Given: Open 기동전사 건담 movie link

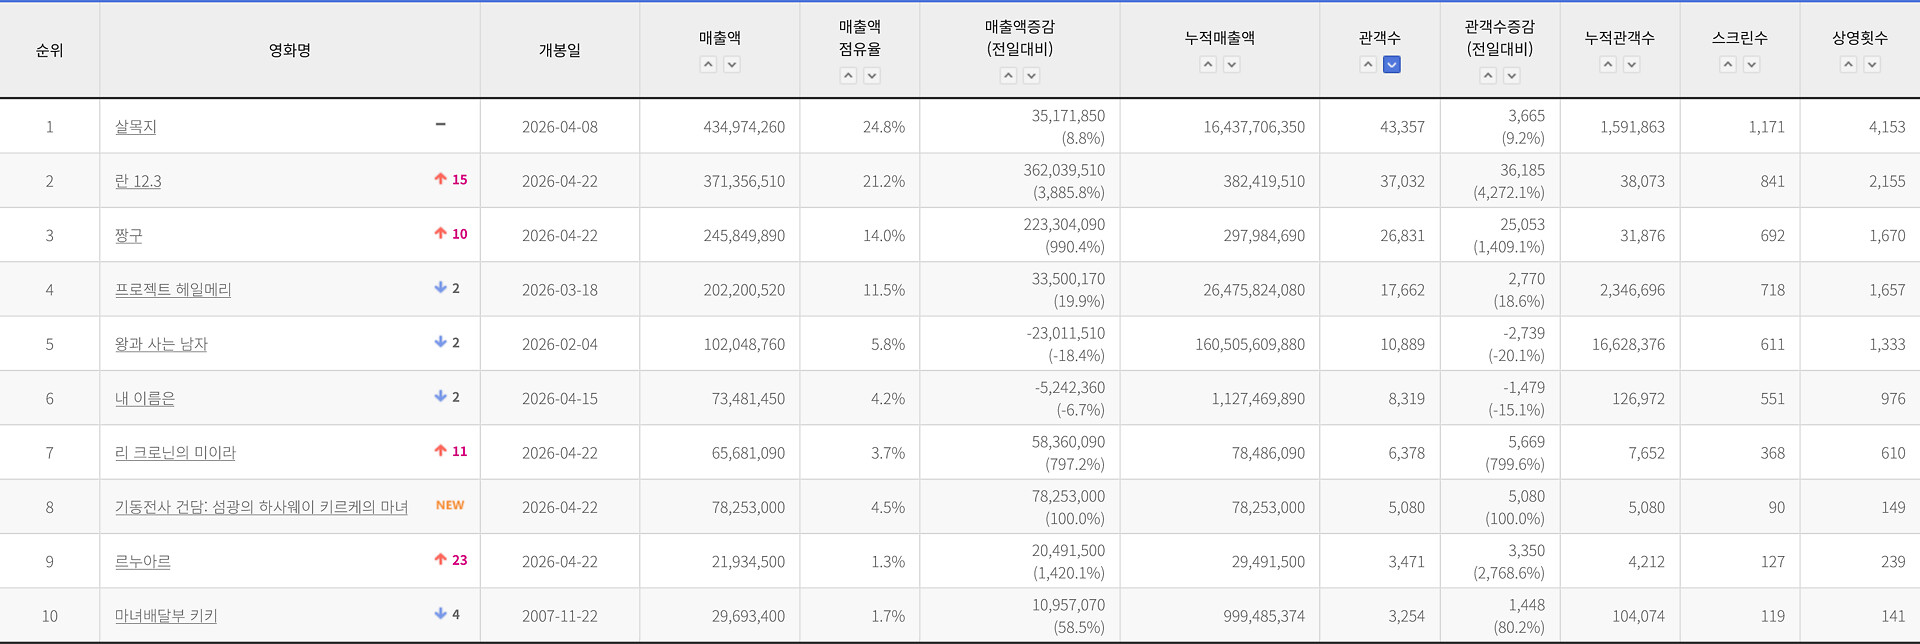Looking at the screenshot, I should pyautogui.click(x=261, y=507).
